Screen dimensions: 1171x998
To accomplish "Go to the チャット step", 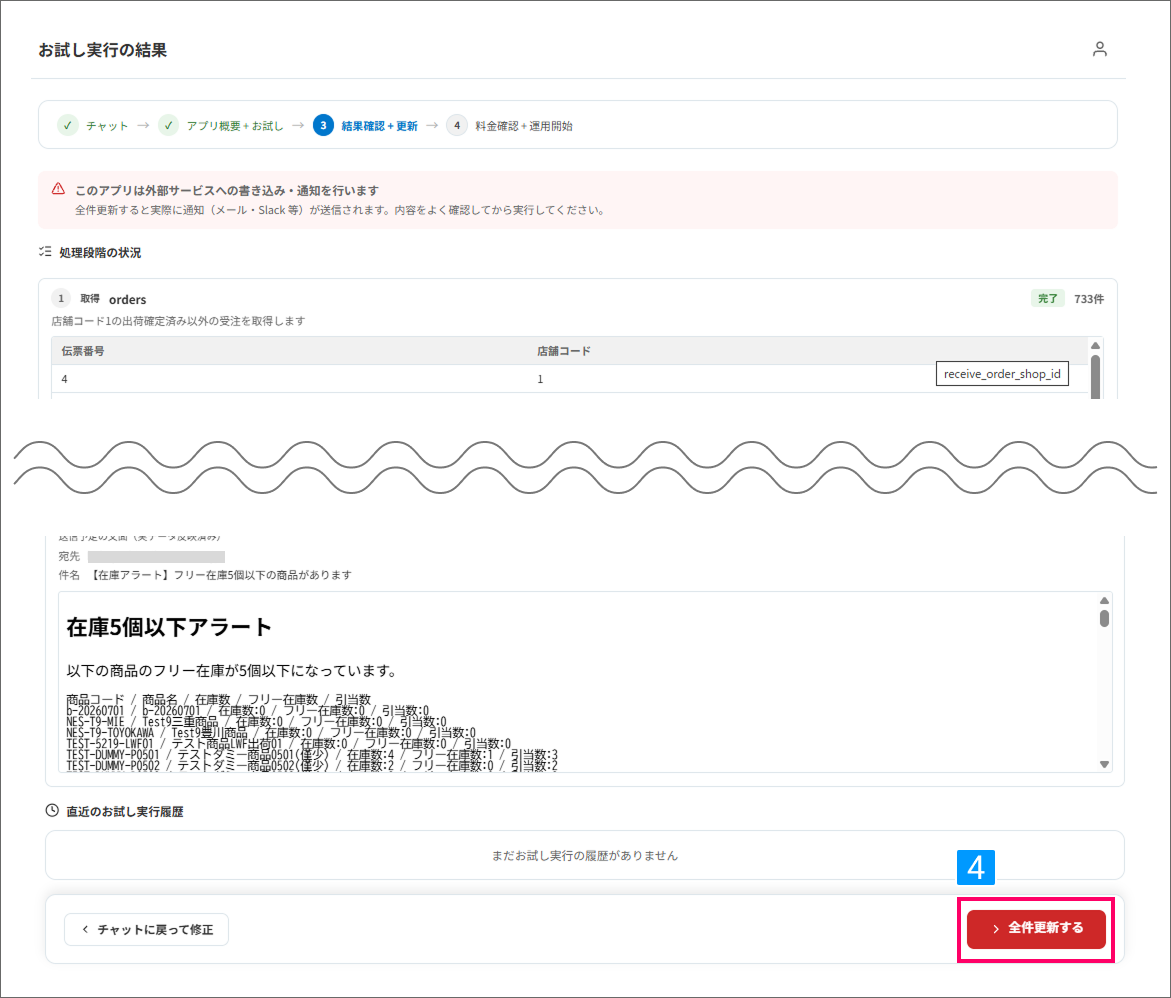I will pyautogui.click(x=107, y=126).
